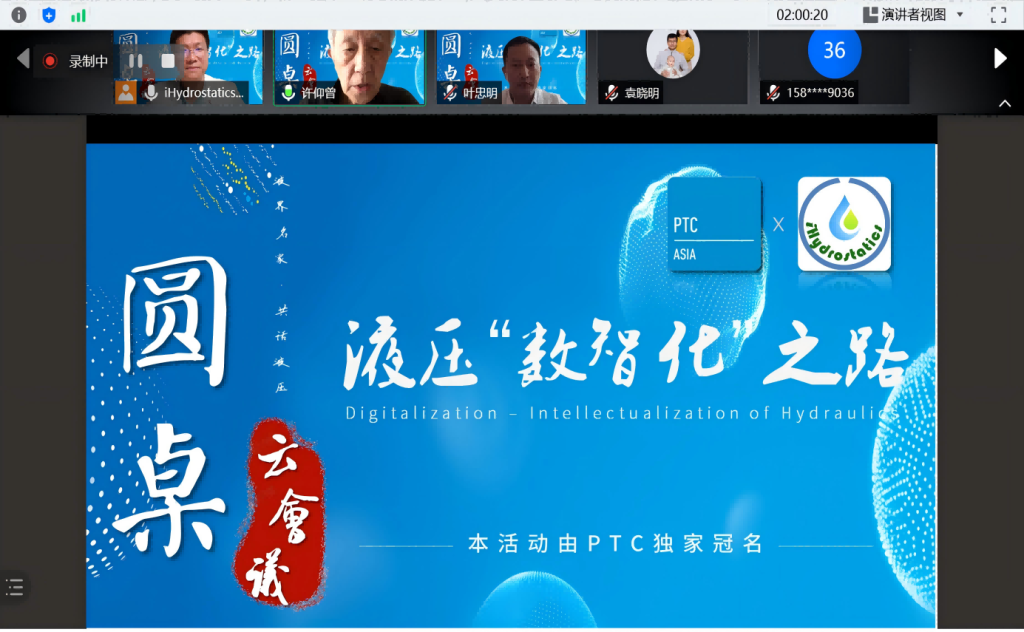This screenshot has width=1024, height=632.
Task: Click the iHydrostatics round logo on the slide
Action: click(844, 224)
